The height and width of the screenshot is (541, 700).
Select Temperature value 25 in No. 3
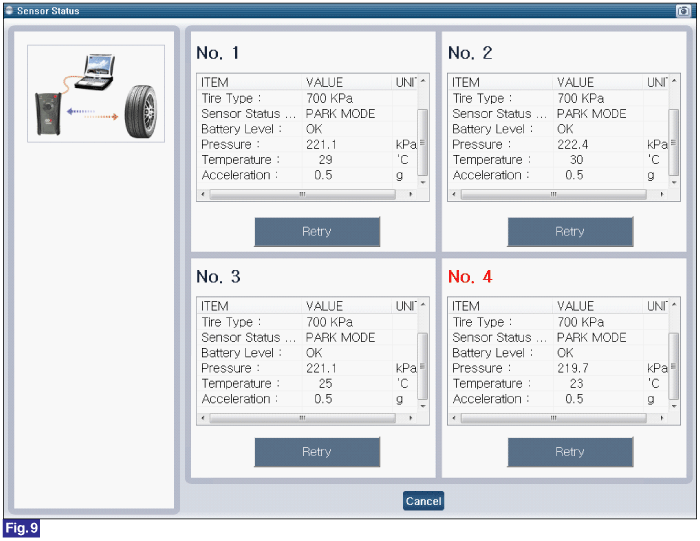click(325, 383)
